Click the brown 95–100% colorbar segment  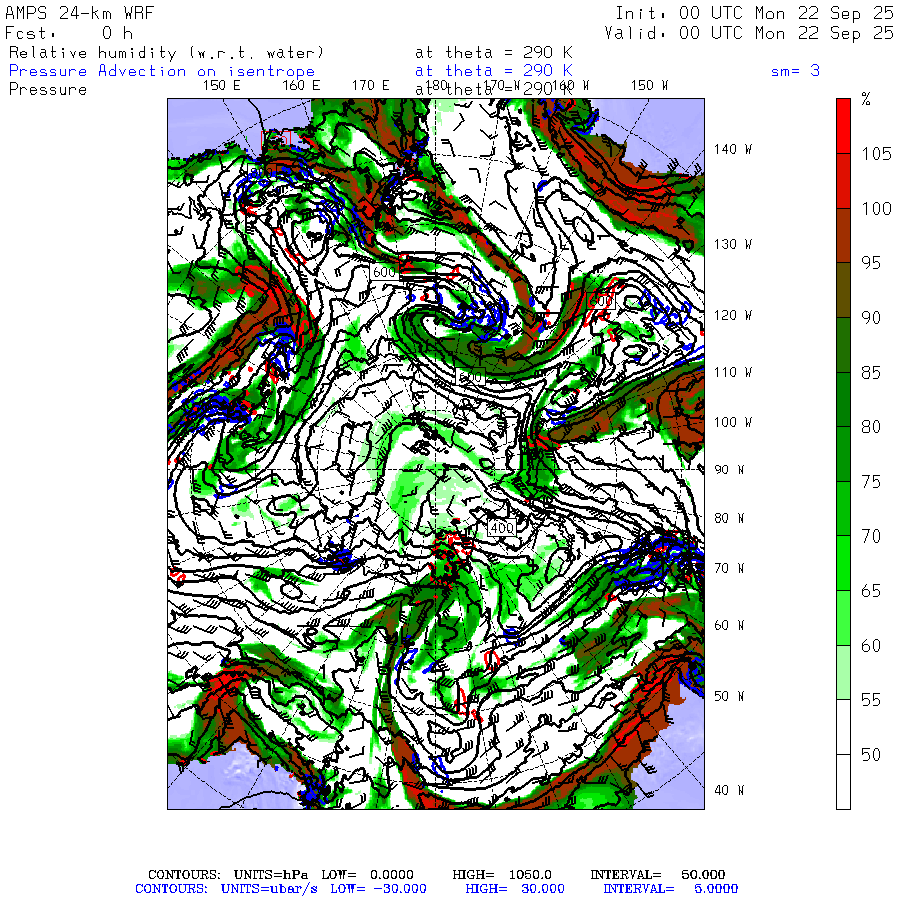(x=844, y=235)
